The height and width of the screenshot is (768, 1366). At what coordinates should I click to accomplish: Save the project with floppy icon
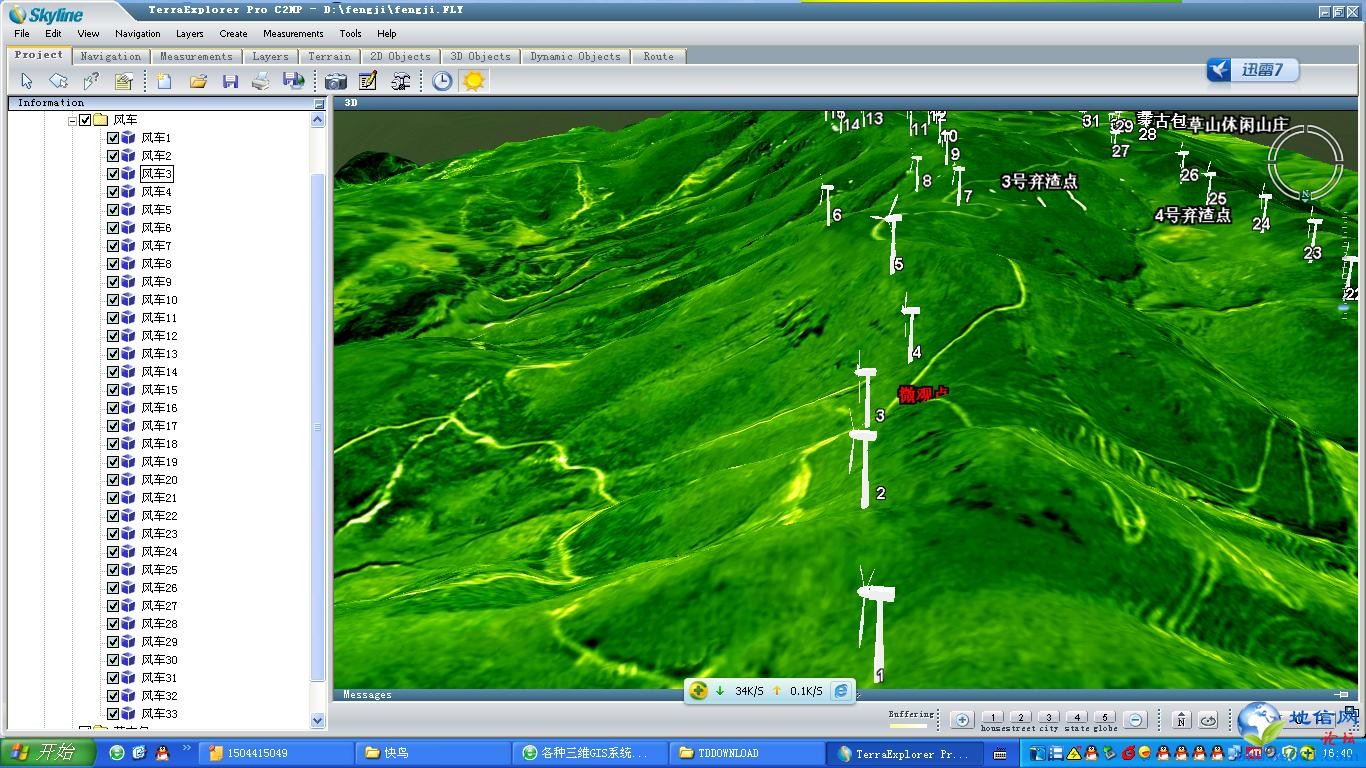click(x=230, y=81)
